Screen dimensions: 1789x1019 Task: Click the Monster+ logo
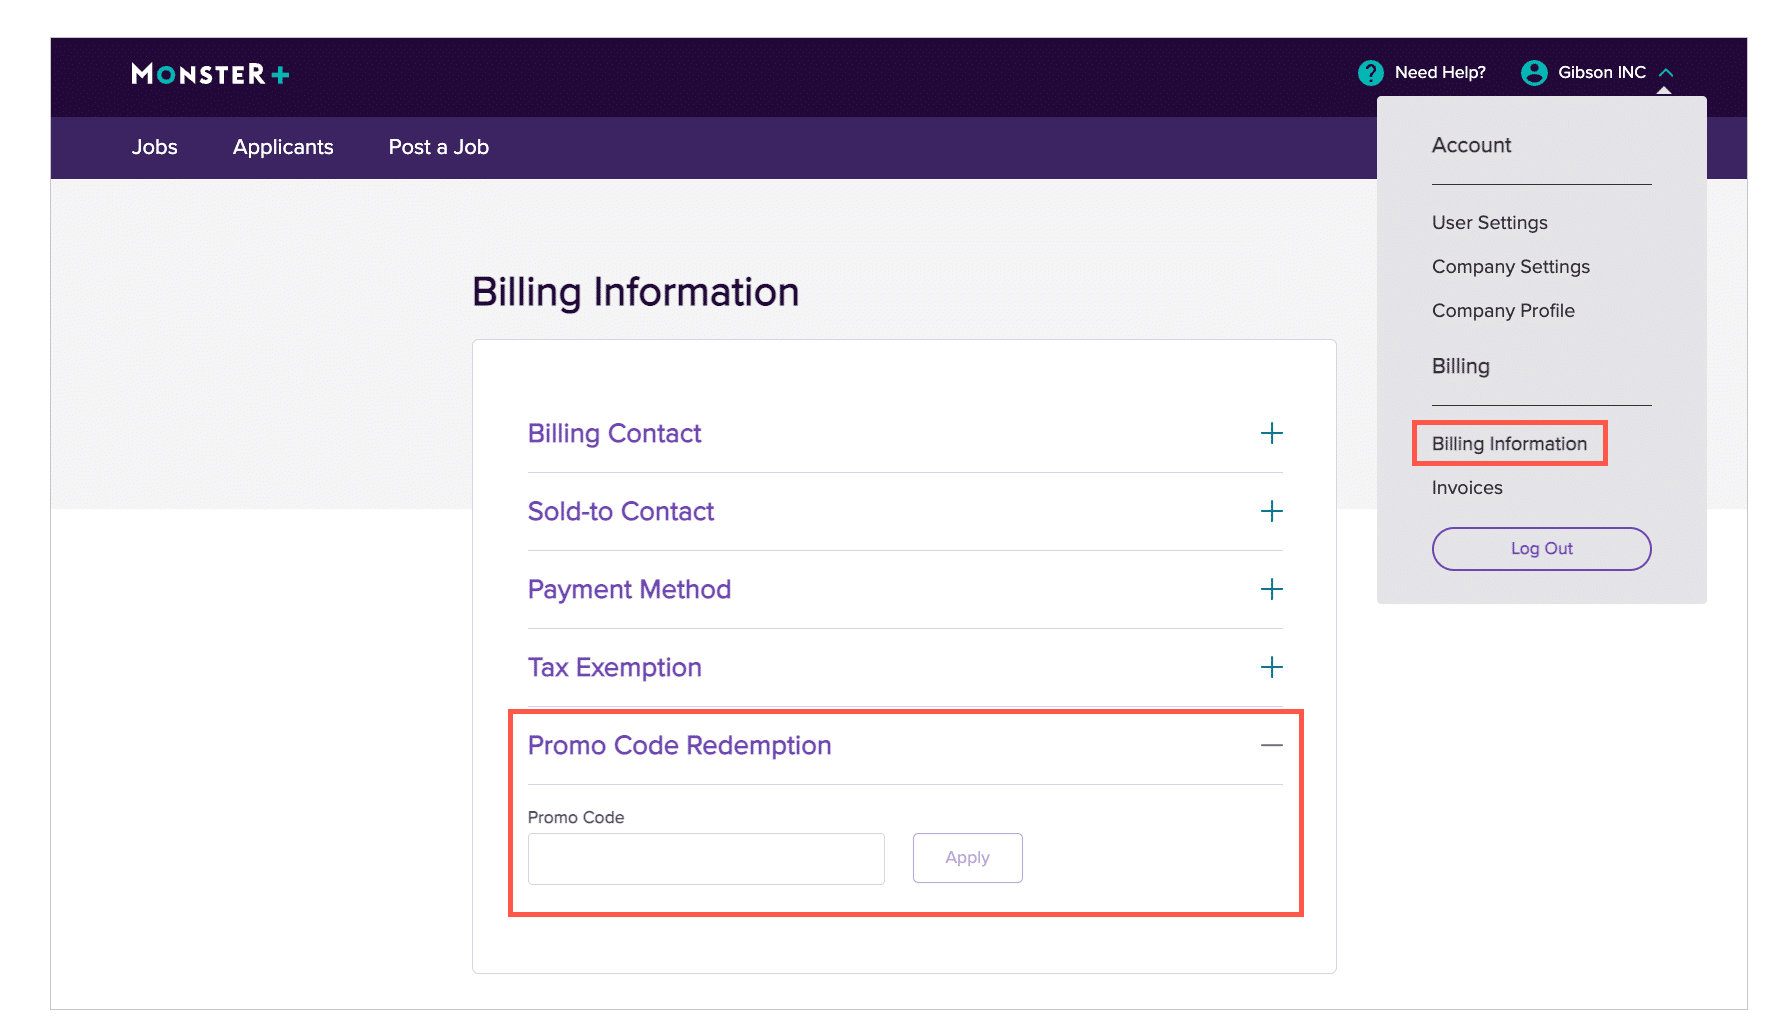coord(210,74)
